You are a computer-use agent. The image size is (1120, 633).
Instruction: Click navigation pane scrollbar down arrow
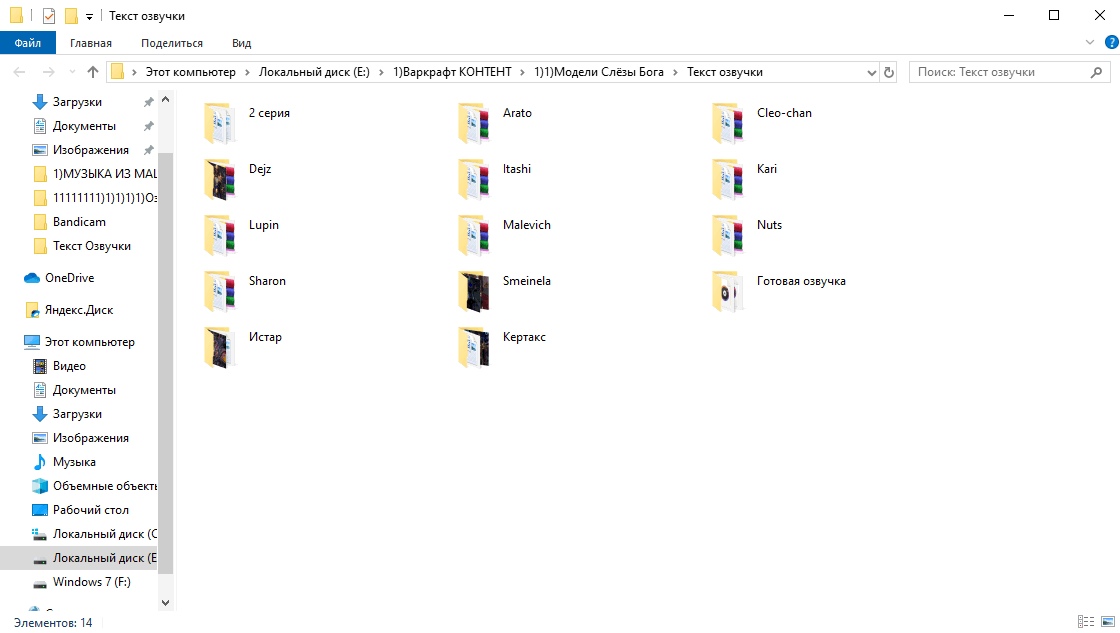[x=165, y=602]
